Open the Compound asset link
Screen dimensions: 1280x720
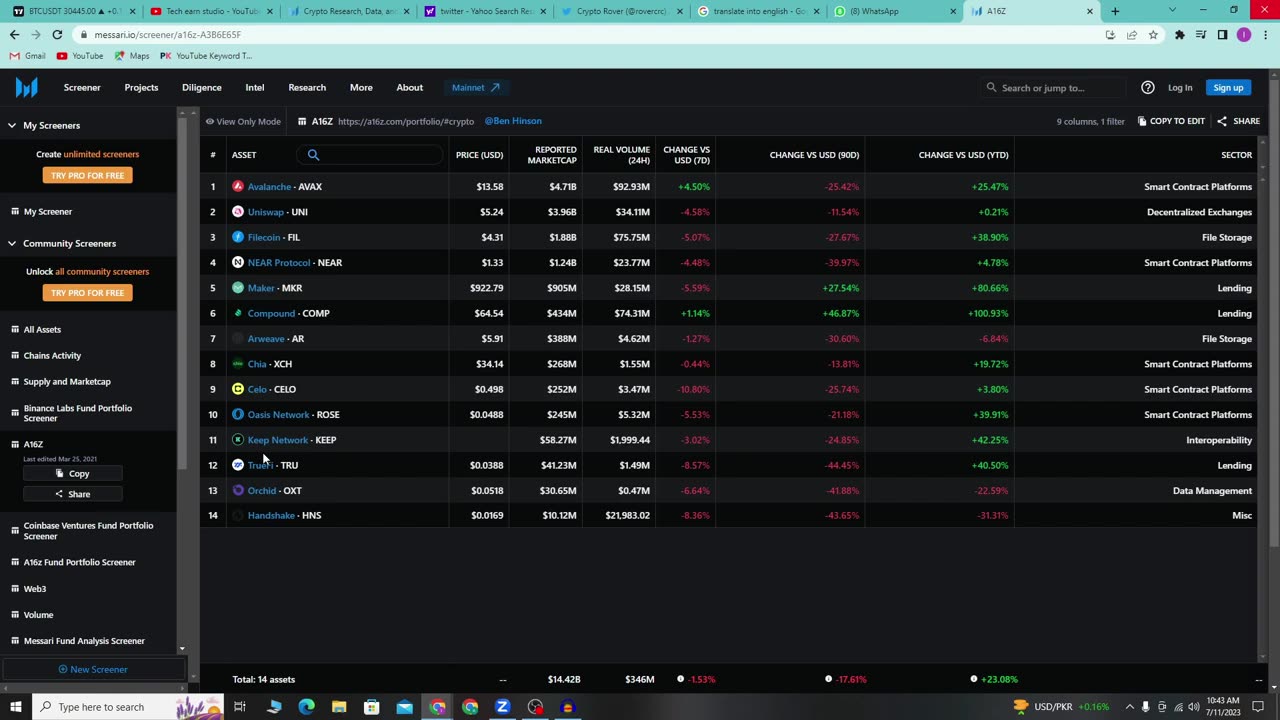[x=271, y=313]
